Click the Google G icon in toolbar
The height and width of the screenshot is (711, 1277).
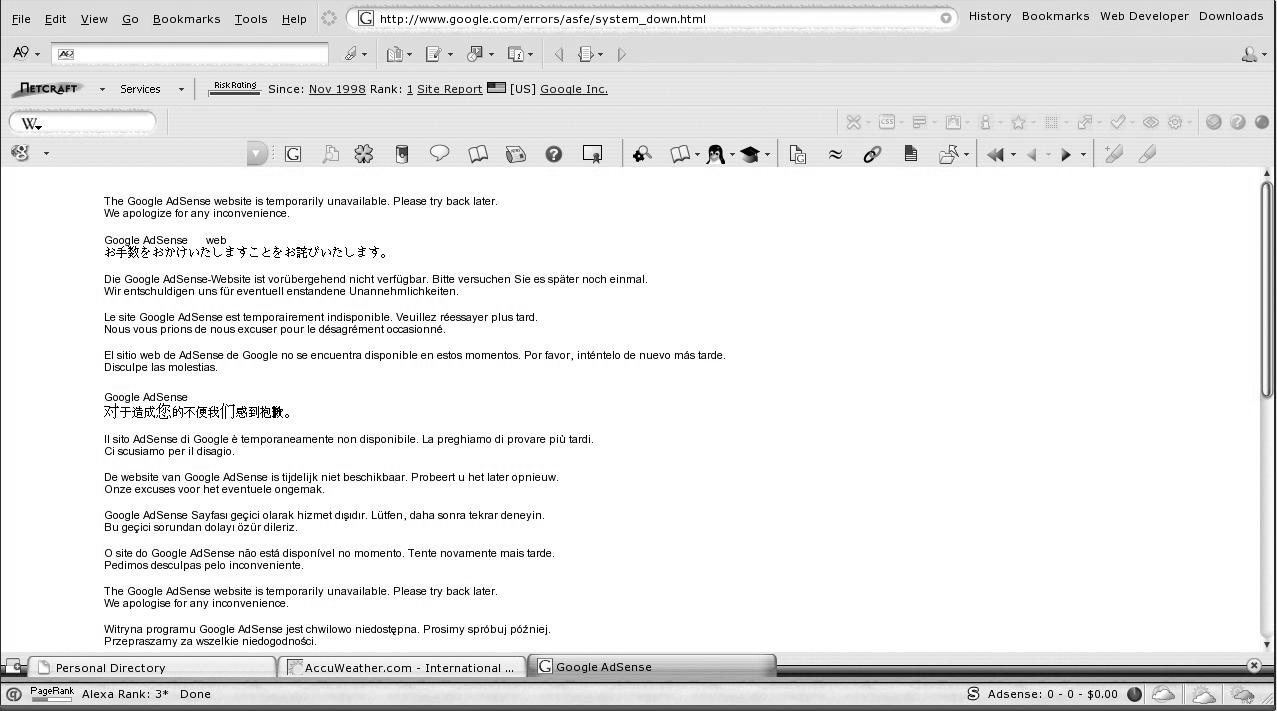(293, 154)
